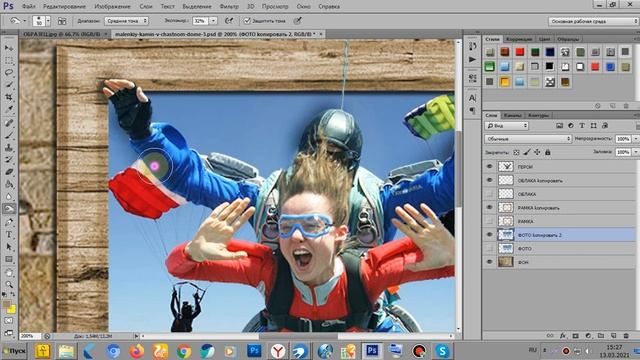Select the Eyedropper tool
The image size is (640, 360).
click(x=9, y=109)
